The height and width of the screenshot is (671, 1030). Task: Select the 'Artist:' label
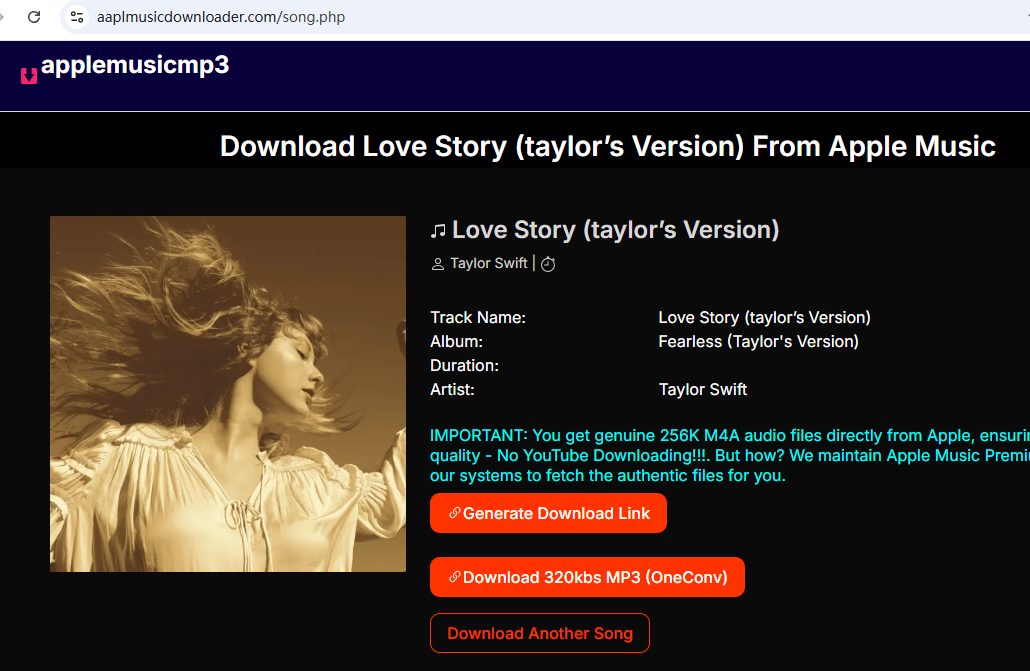(x=453, y=389)
